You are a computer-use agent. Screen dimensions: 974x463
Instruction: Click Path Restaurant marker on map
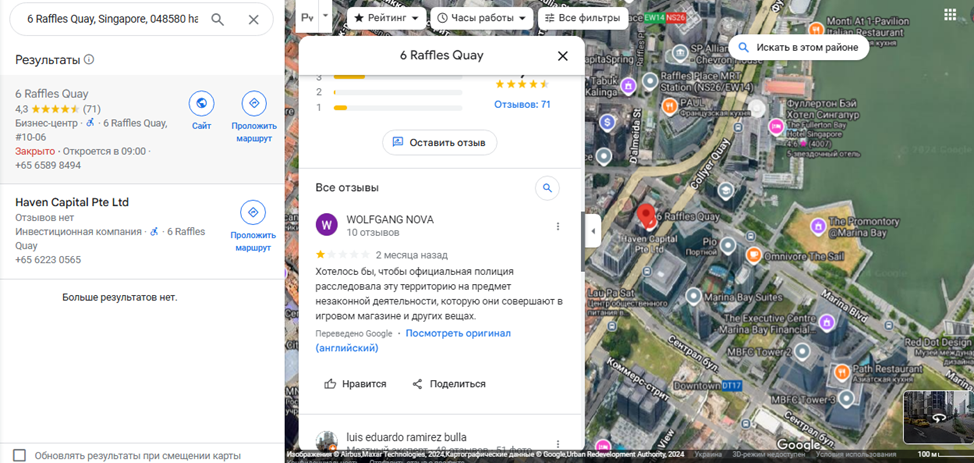pos(842,372)
